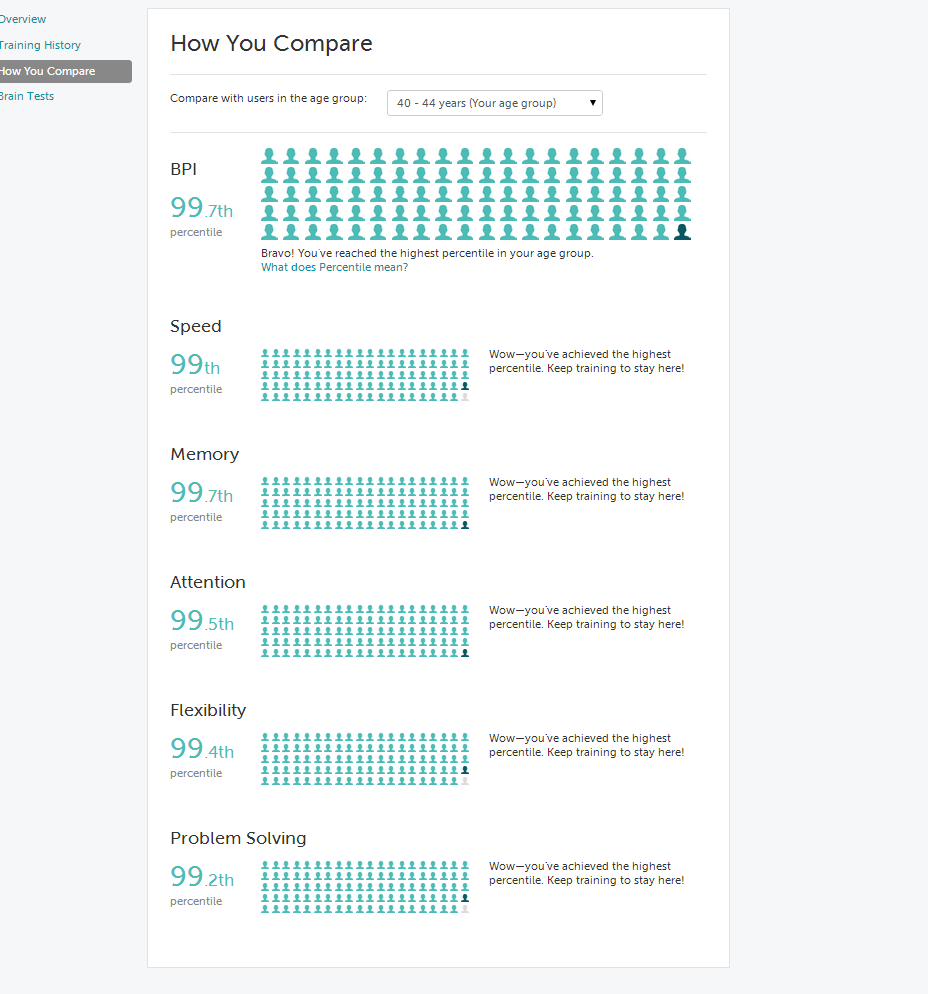The width and height of the screenshot is (928, 994).
Task: Click the Flexibility 99.4th percentile value
Action: 202,749
